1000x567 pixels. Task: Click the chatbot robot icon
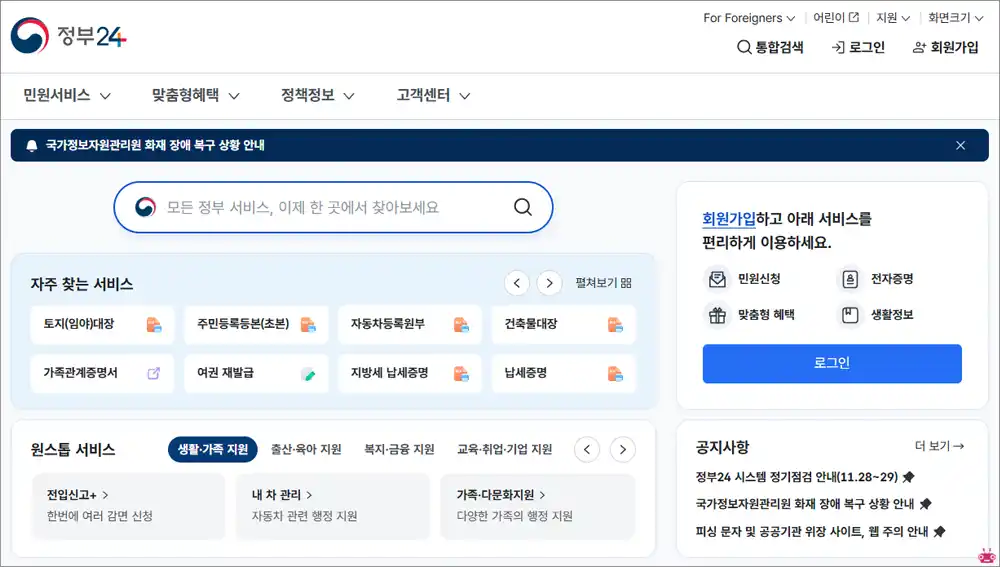(987, 555)
